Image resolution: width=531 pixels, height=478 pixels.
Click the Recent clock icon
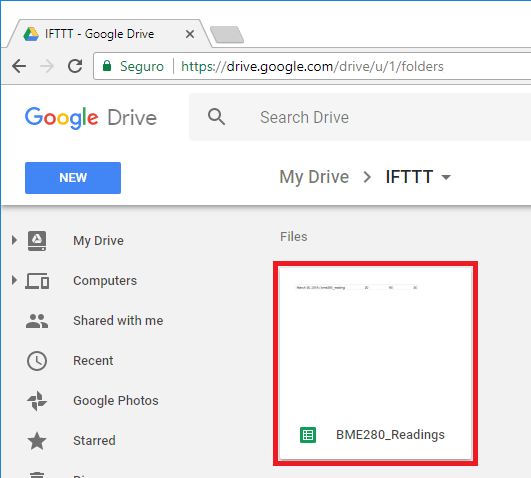37,361
